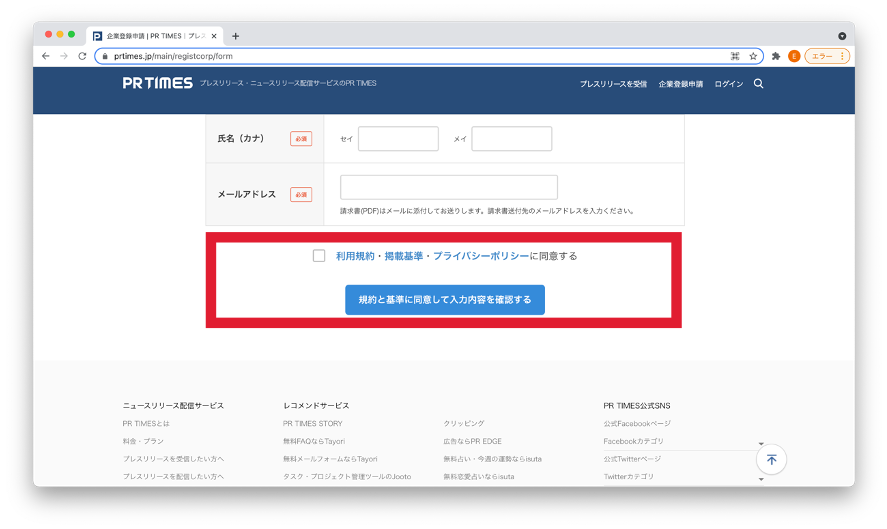This screenshot has height=529, width=887.
Task: Click 規約と基準に同意して入力内容を確認する button
Action: point(445,299)
